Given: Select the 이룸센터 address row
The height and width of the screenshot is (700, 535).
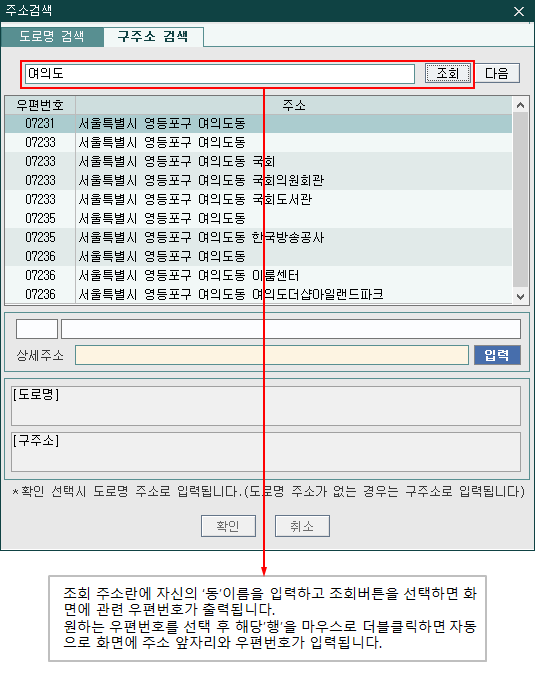Looking at the screenshot, I should [x=259, y=275].
